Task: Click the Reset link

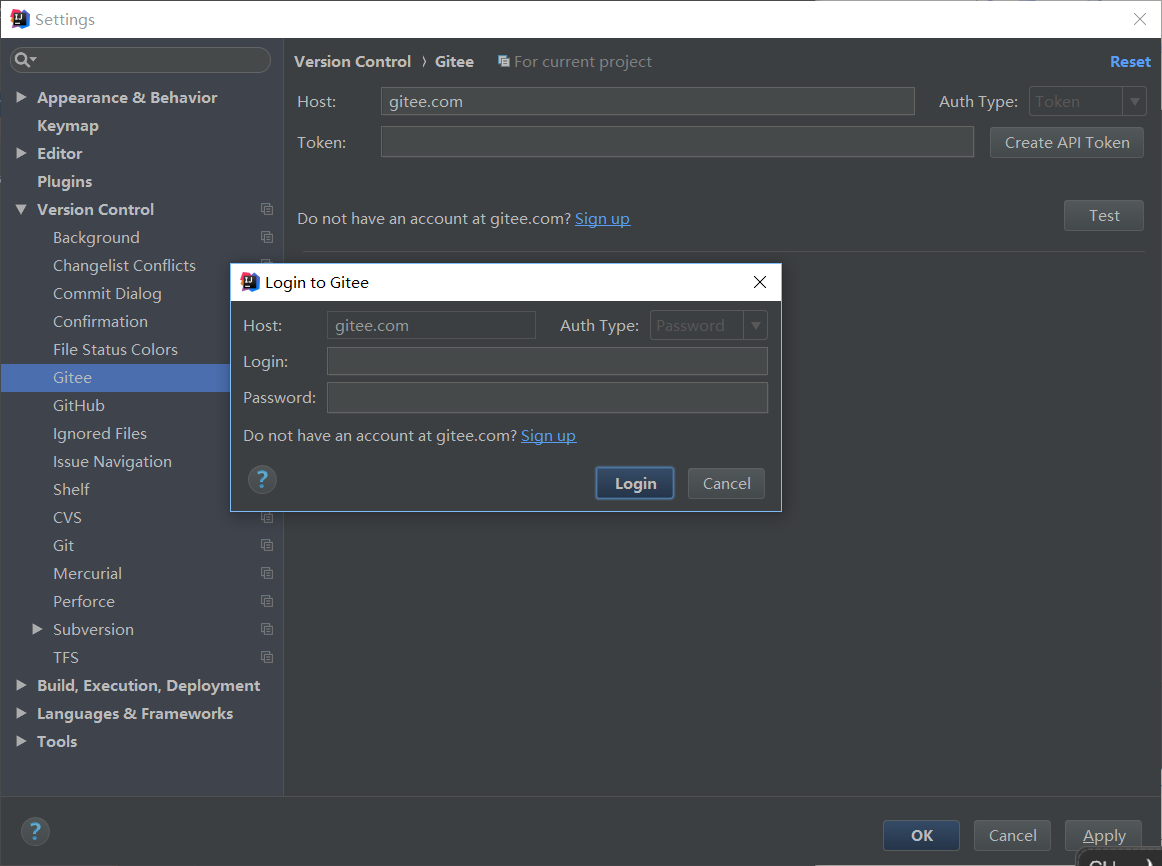Action: (1130, 61)
